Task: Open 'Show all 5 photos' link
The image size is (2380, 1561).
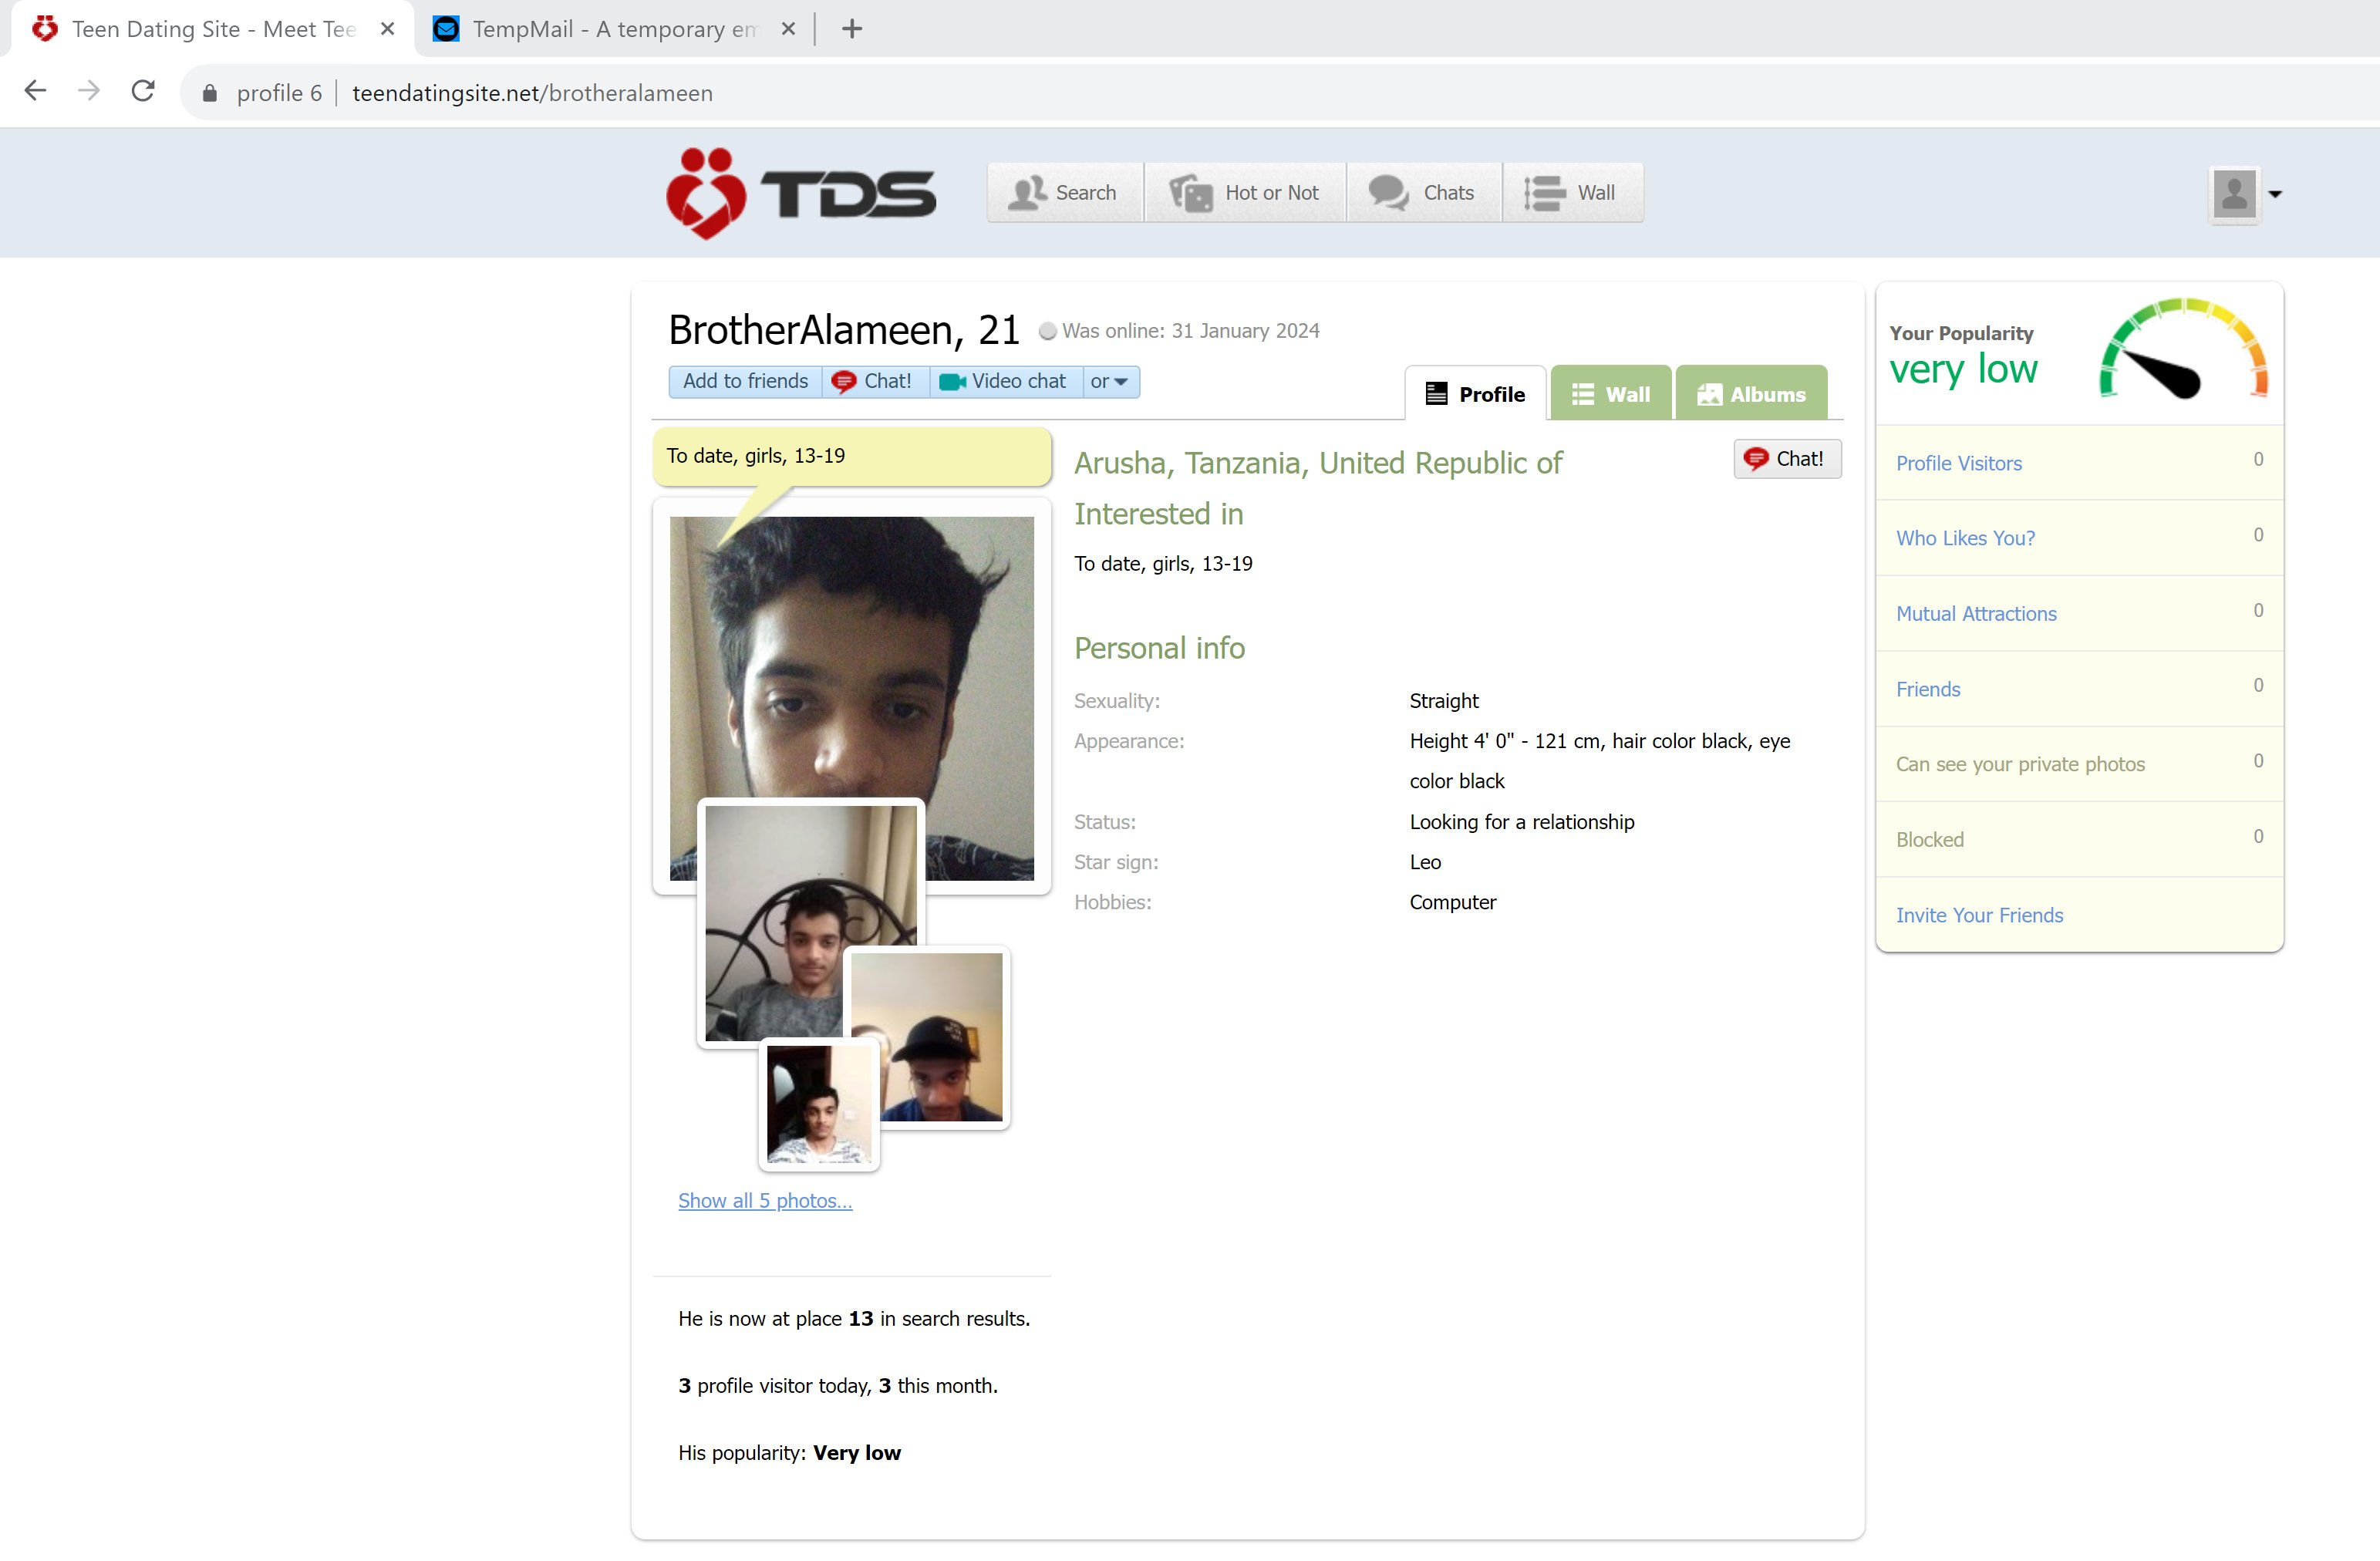Action: 765,1200
